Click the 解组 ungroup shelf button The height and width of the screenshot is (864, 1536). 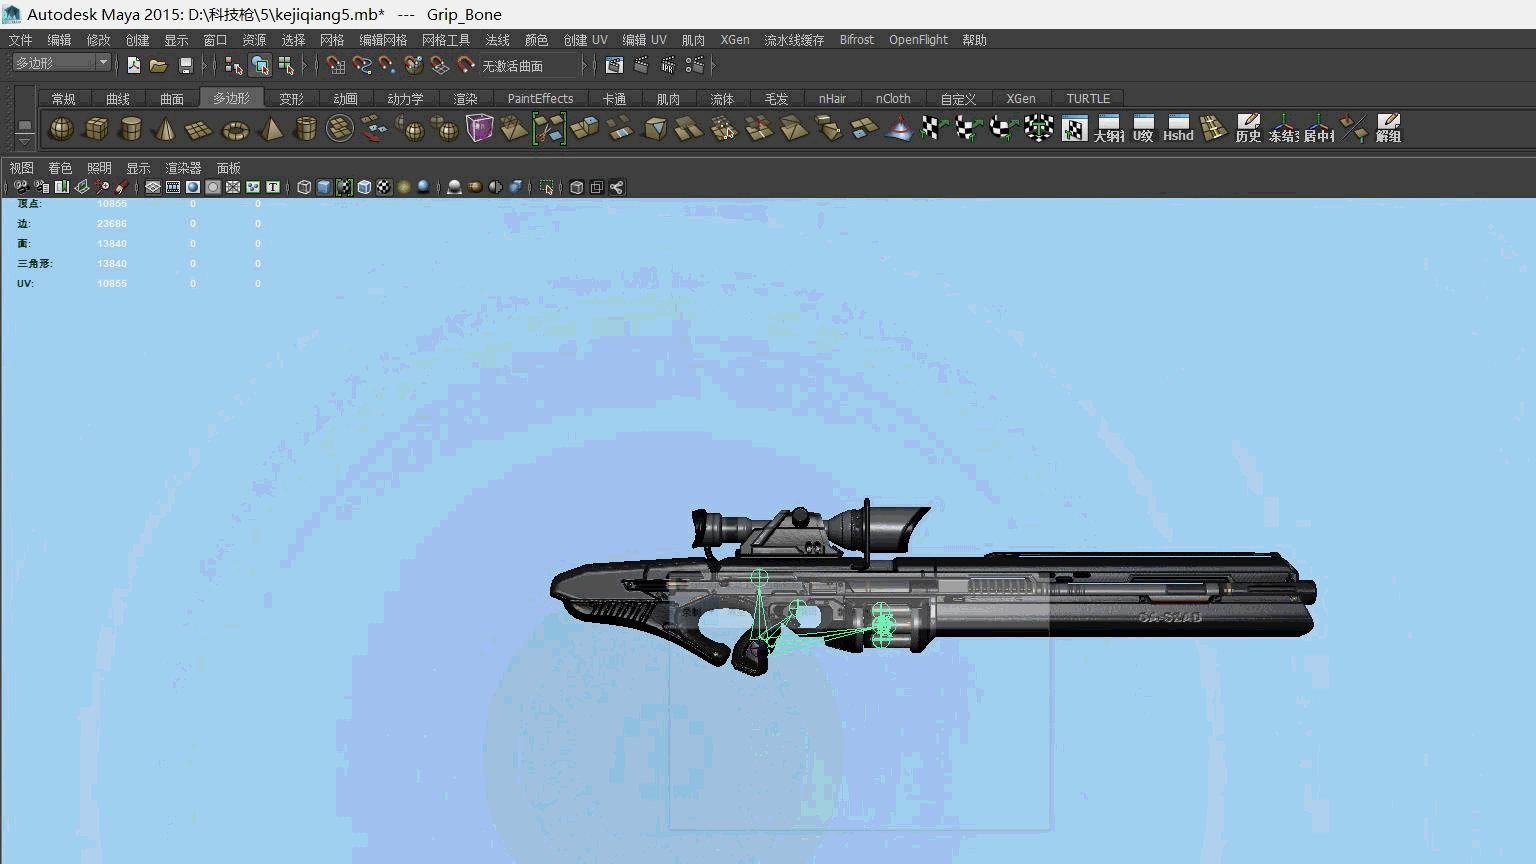click(x=1388, y=129)
